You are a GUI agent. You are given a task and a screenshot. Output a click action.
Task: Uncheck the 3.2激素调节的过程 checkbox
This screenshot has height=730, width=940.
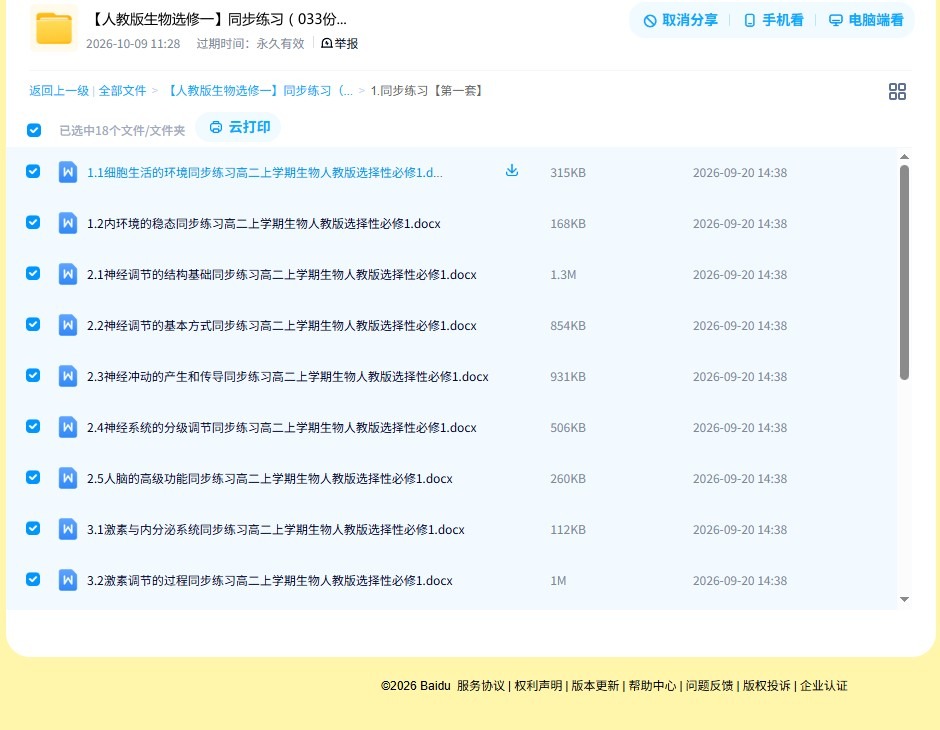(33, 579)
